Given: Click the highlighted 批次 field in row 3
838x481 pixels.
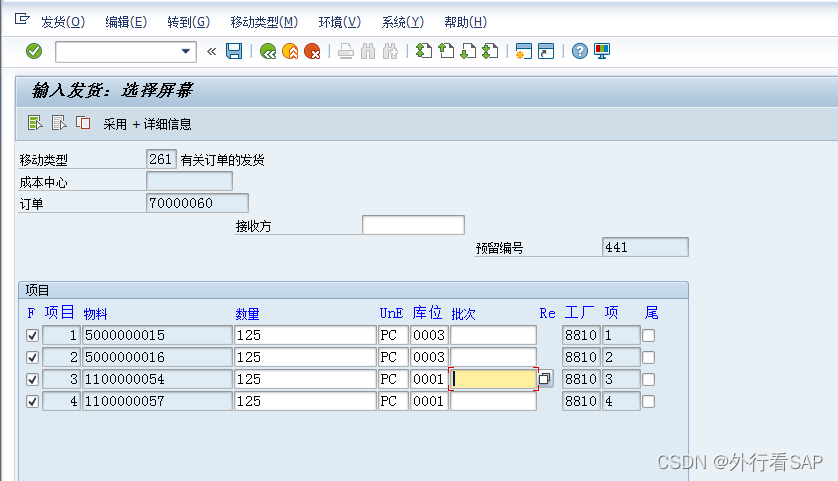Looking at the screenshot, I should 493,379.
